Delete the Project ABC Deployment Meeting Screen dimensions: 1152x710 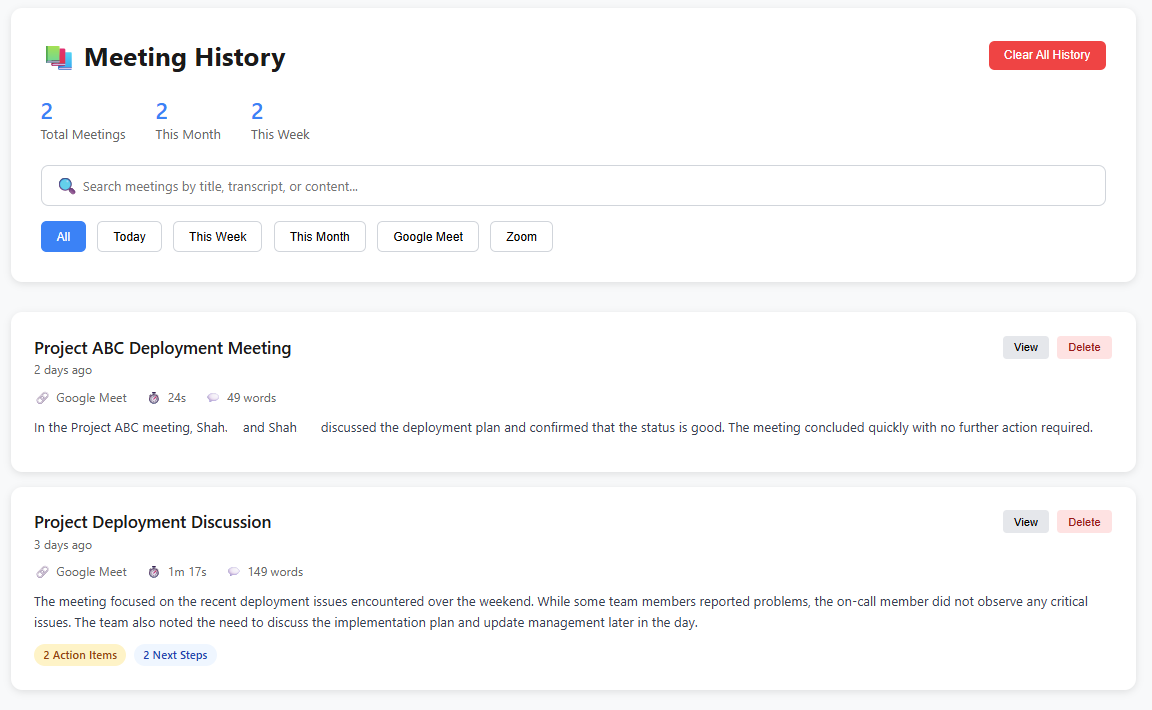[x=1083, y=348]
